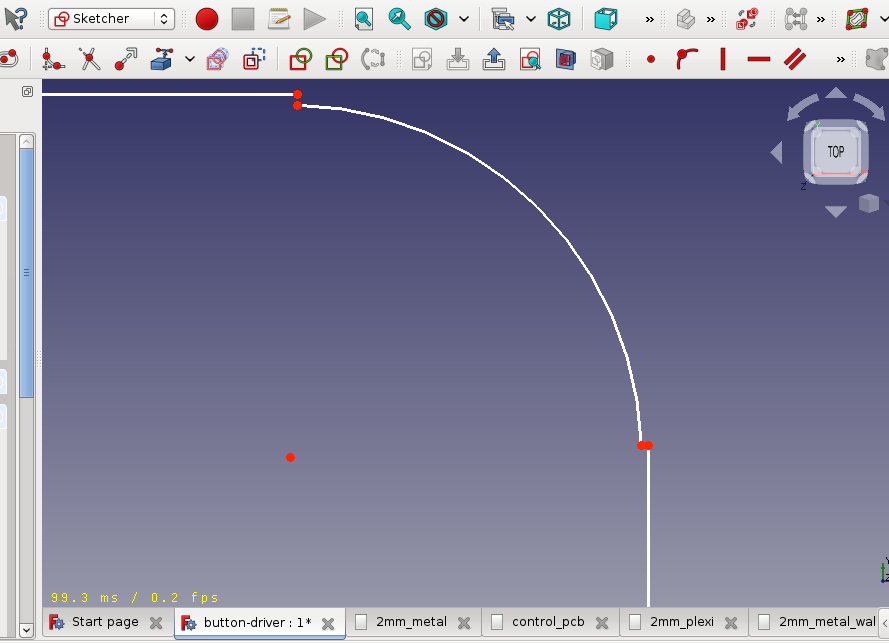Image resolution: width=889 pixels, height=643 pixels.
Task: Rotate the view using the left navigation arrow
Action: (x=777, y=151)
